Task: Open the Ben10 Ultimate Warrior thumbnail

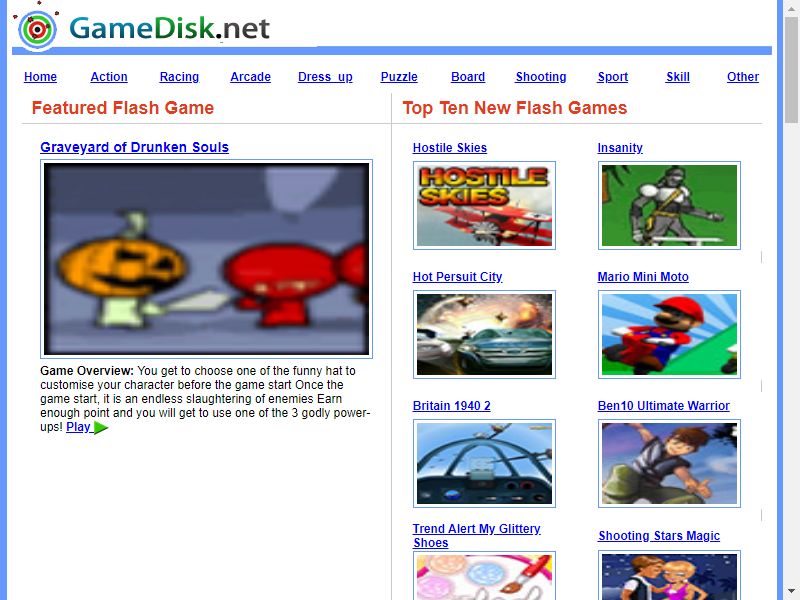Action: coord(669,464)
